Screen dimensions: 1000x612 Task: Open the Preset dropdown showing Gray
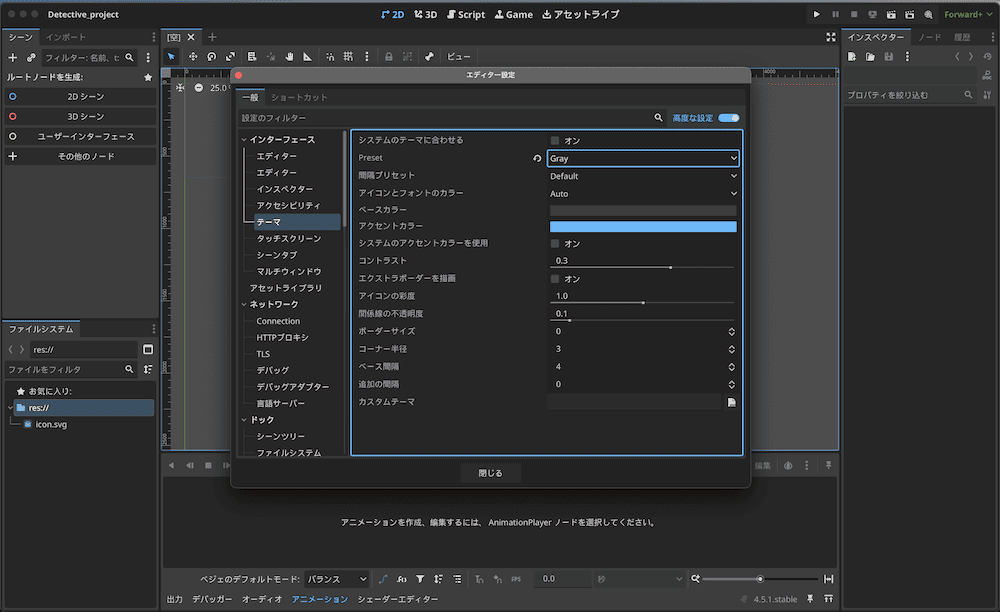[x=641, y=158]
